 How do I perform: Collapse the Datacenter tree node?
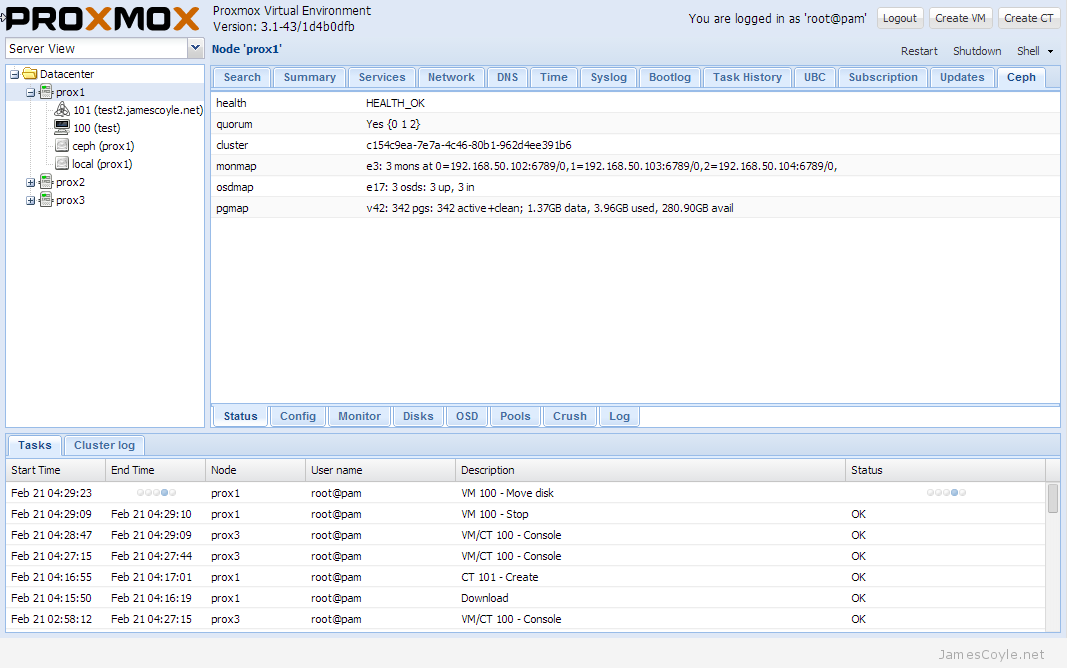(14, 74)
